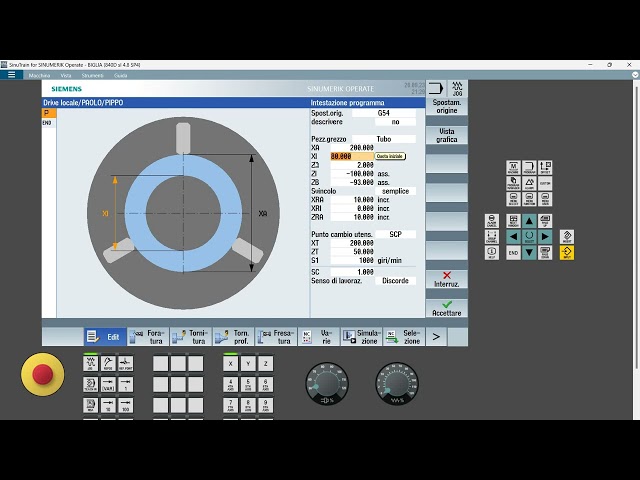Change Pezz.grezzo type 'Tubo'
This screenshot has width=640, height=480.
click(x=384, y=139)
